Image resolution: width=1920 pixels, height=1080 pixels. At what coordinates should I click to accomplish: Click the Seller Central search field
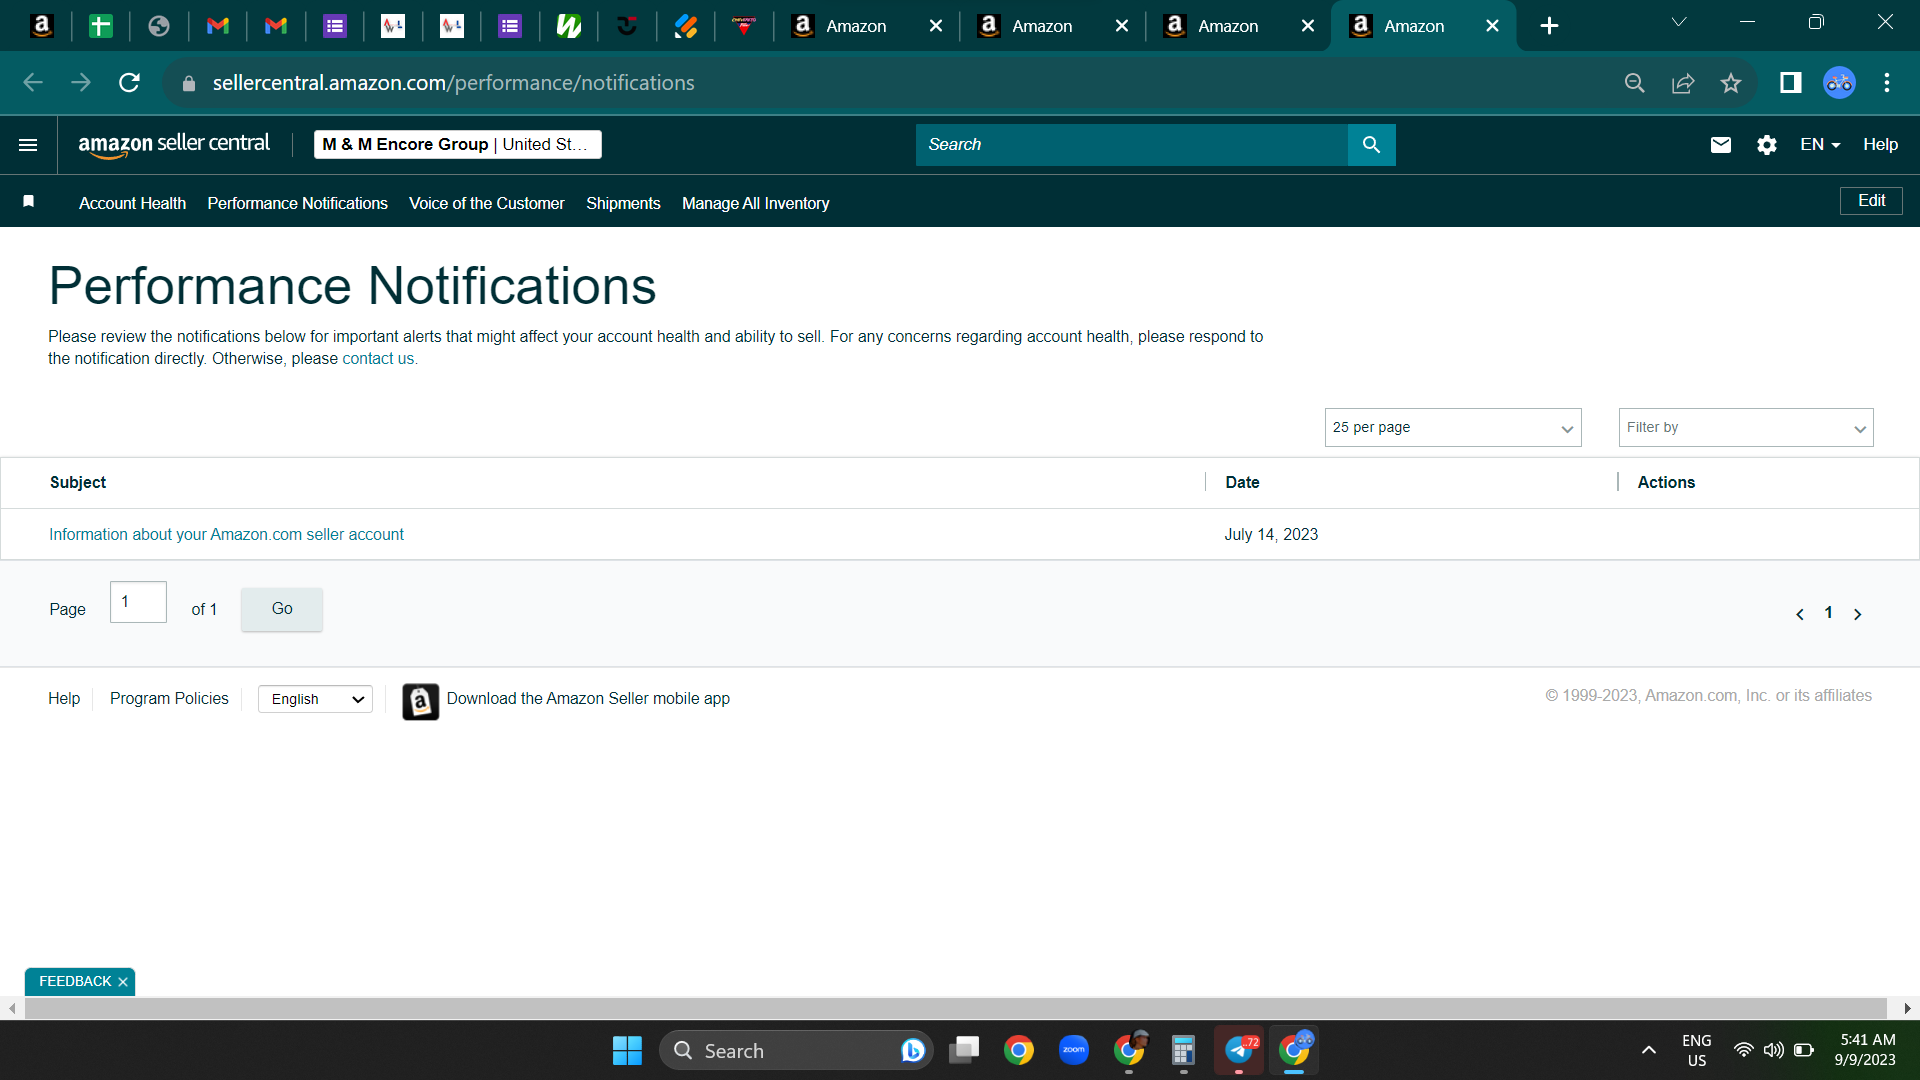(x=1132, y=145)
